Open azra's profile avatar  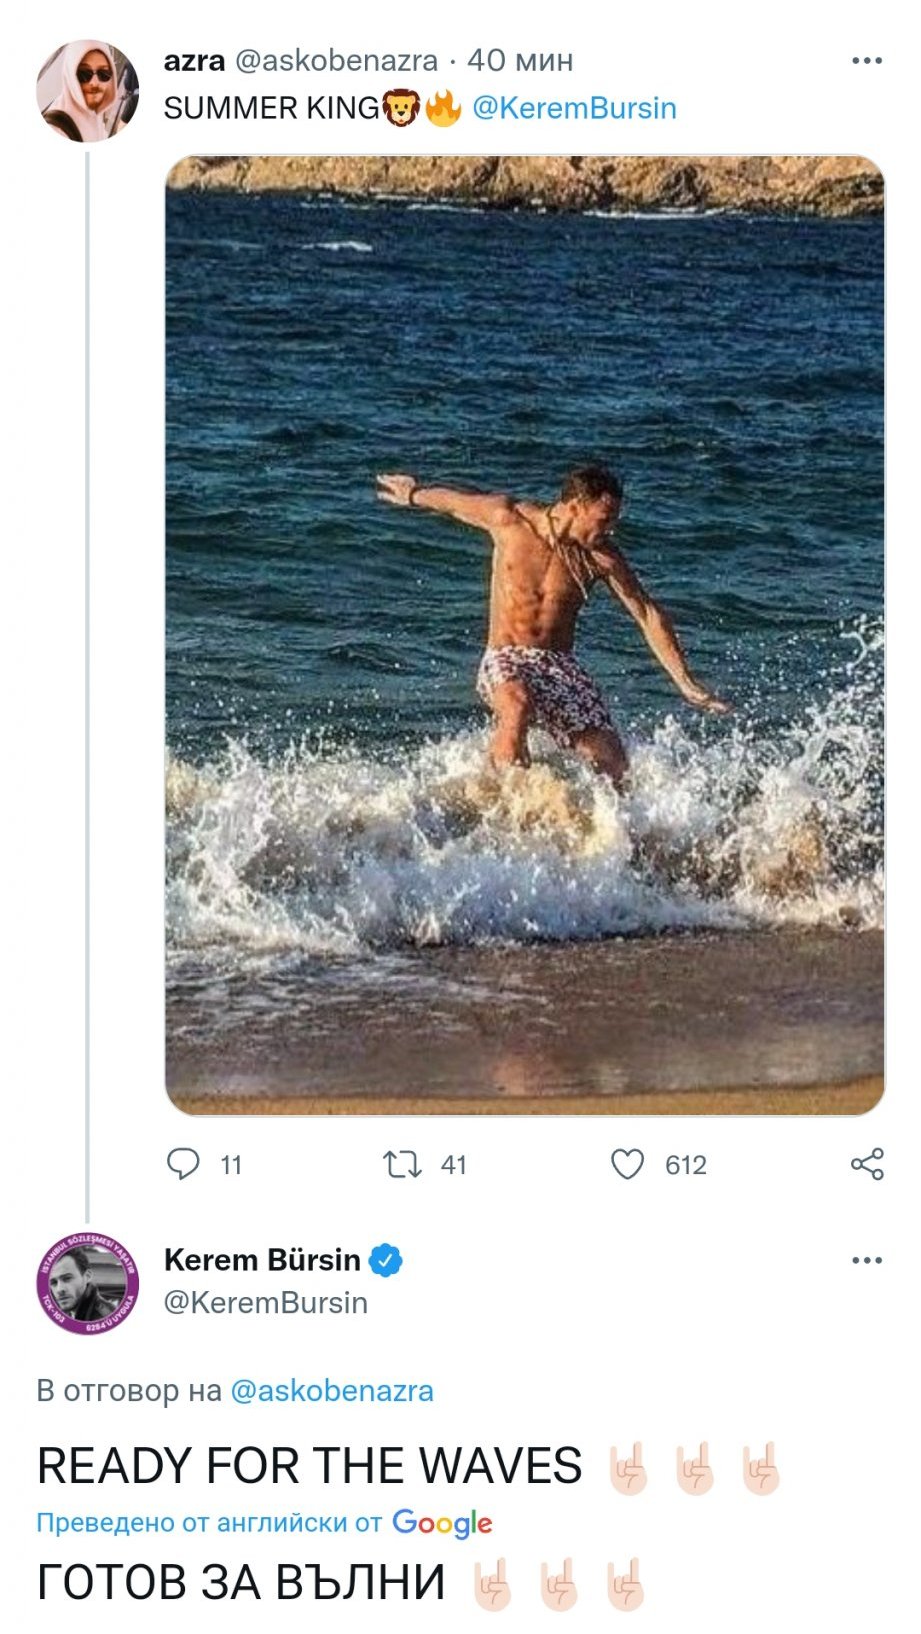pos(88,91)
